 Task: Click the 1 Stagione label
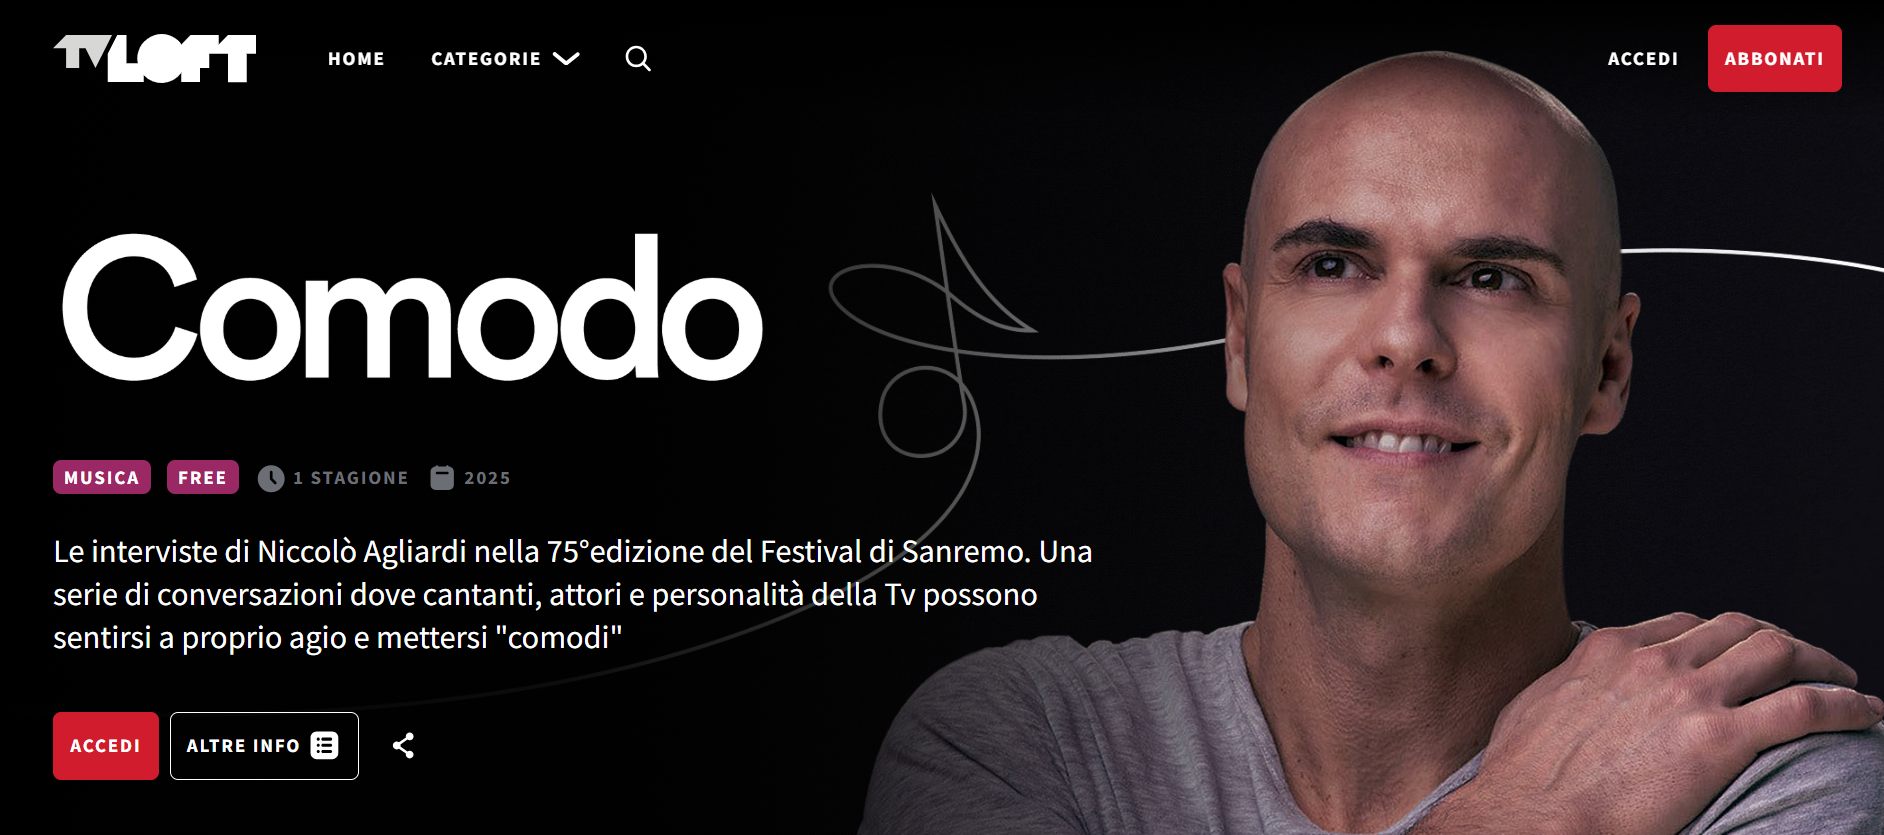351,478
